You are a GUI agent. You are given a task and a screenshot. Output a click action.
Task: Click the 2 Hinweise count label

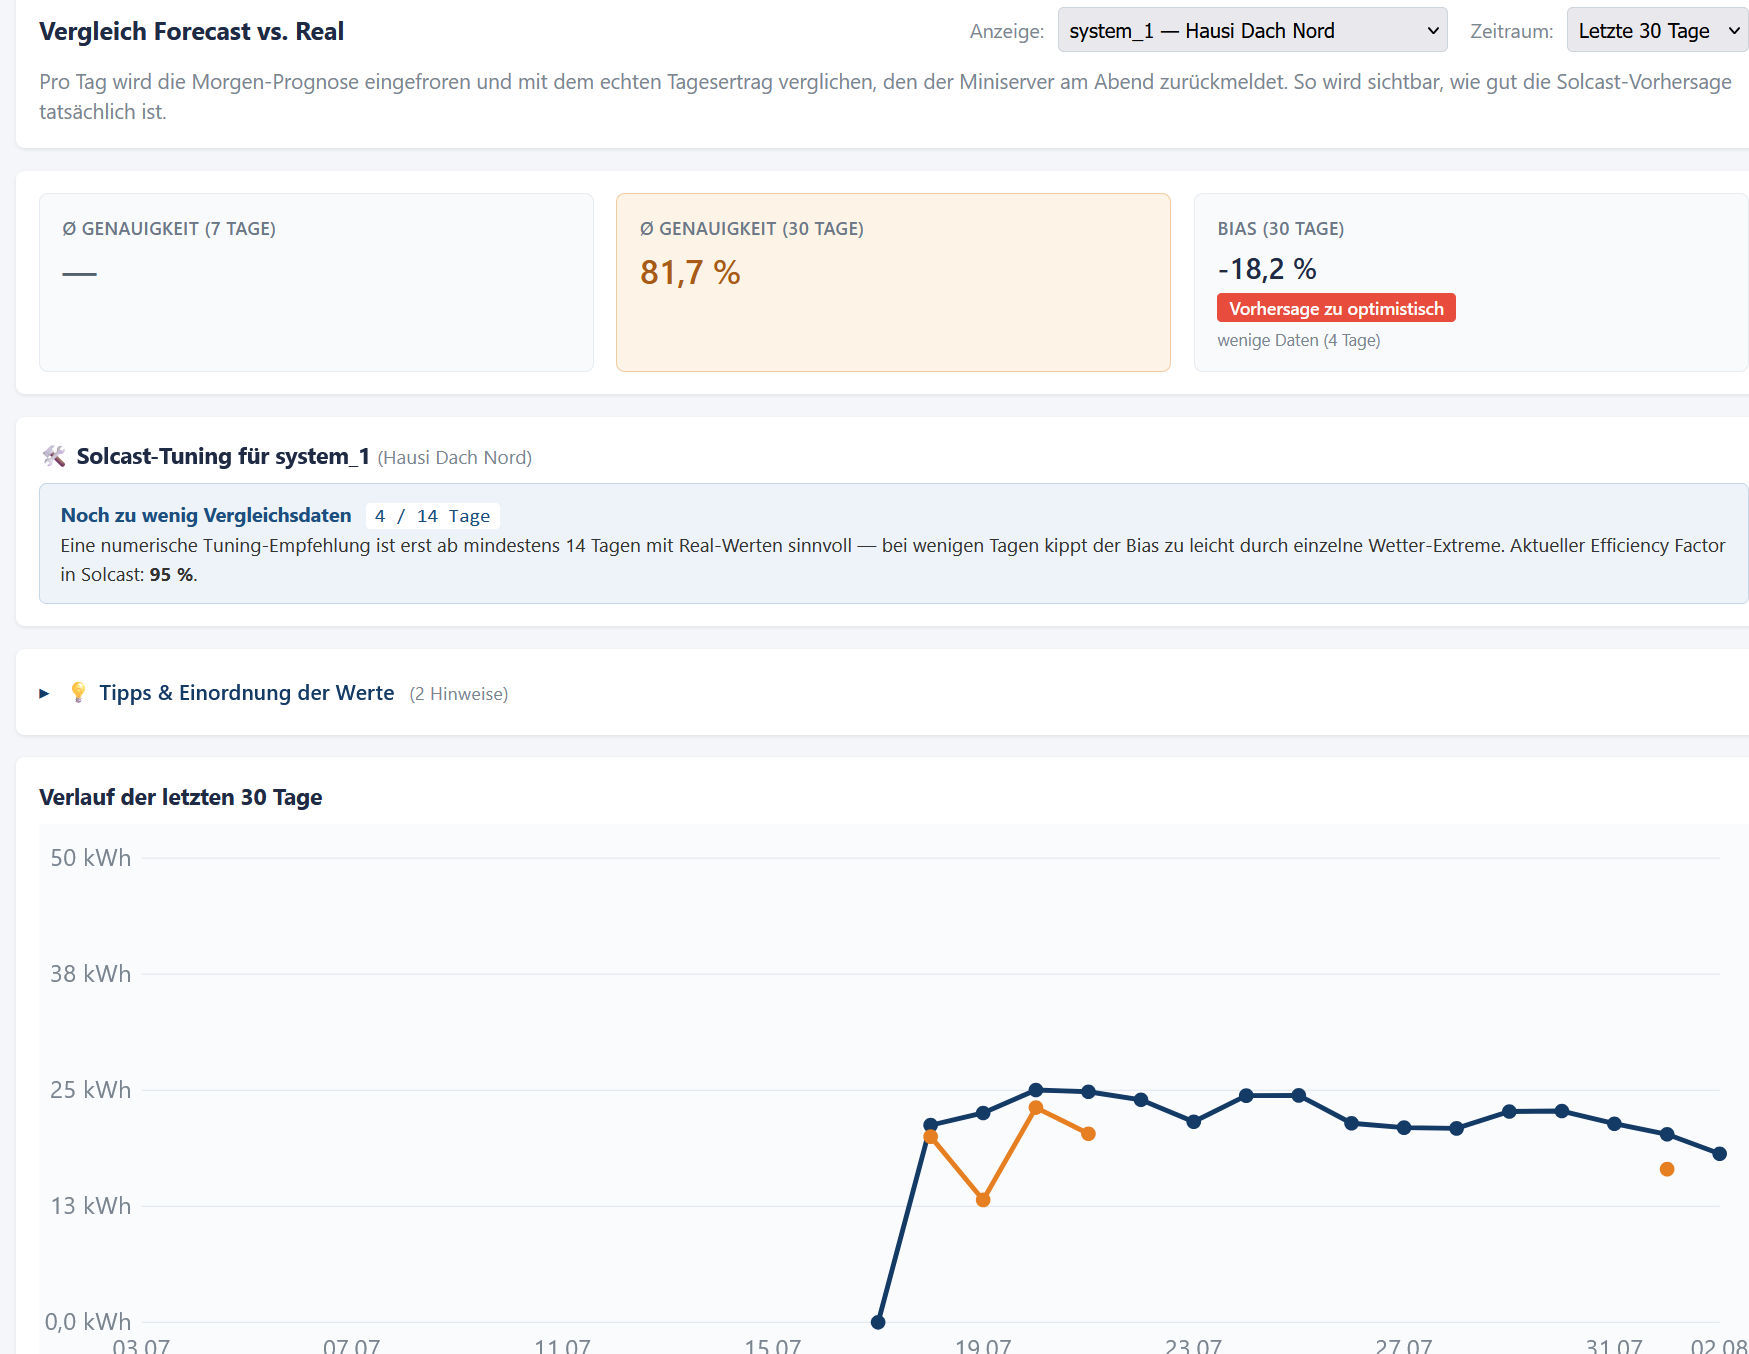point(459,694)
